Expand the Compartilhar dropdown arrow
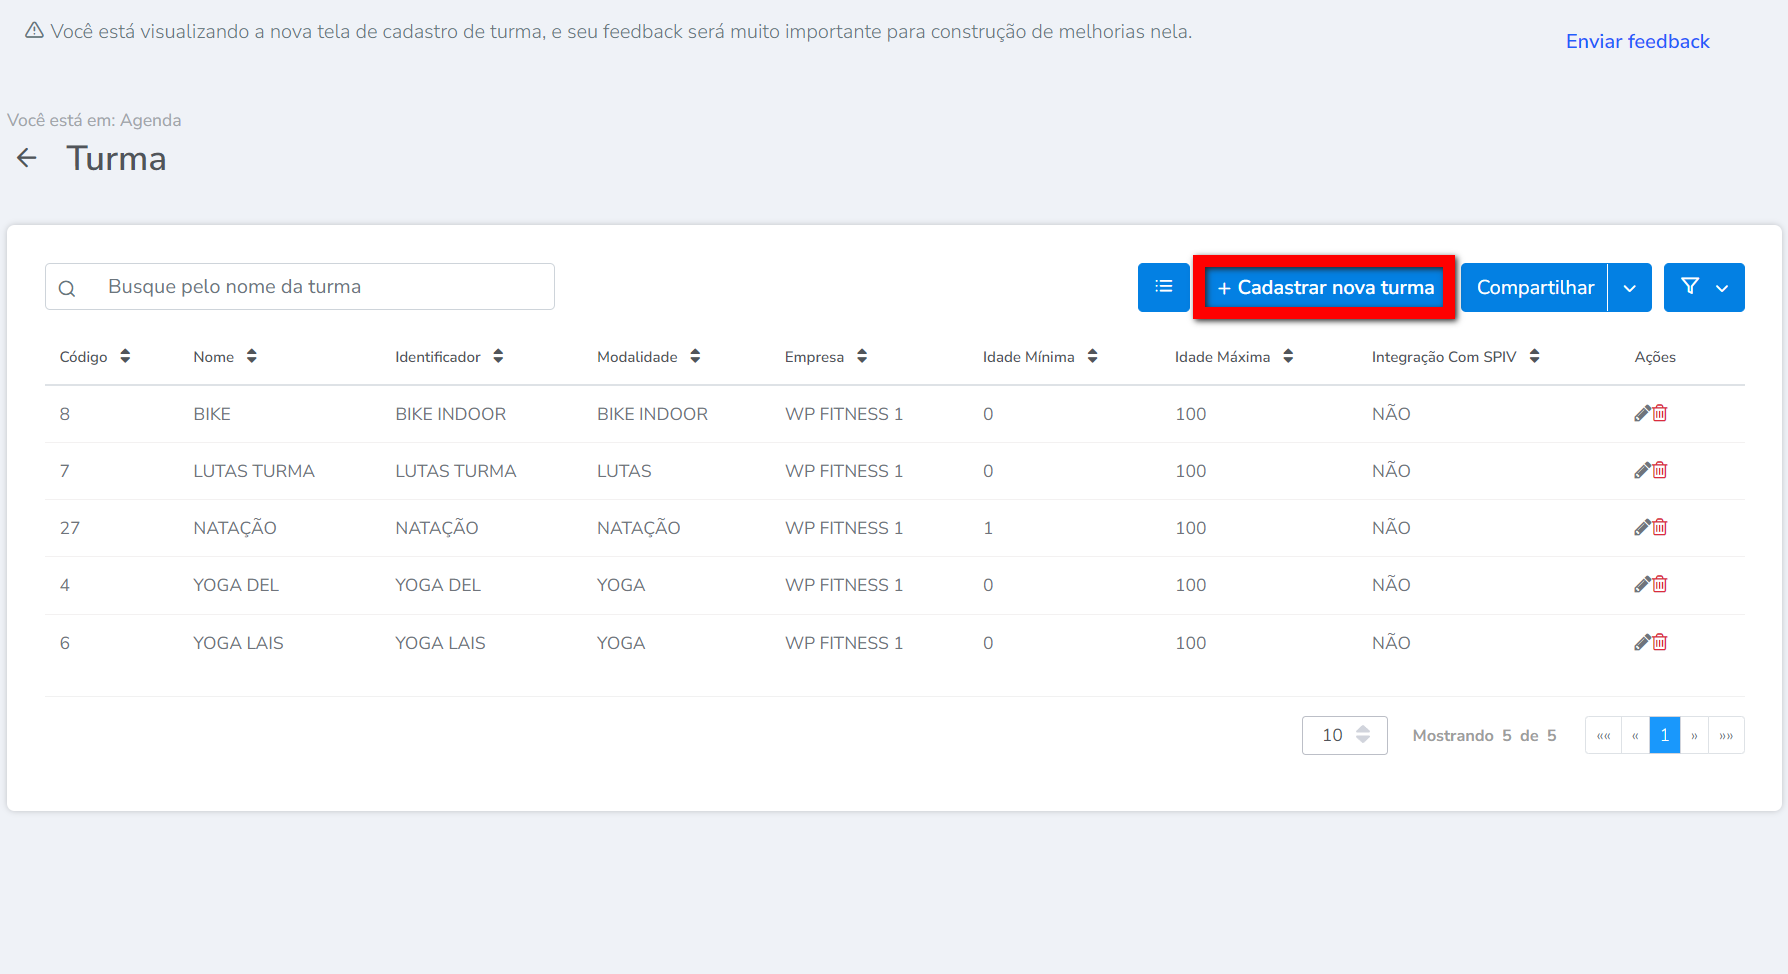 point(1629,288)
